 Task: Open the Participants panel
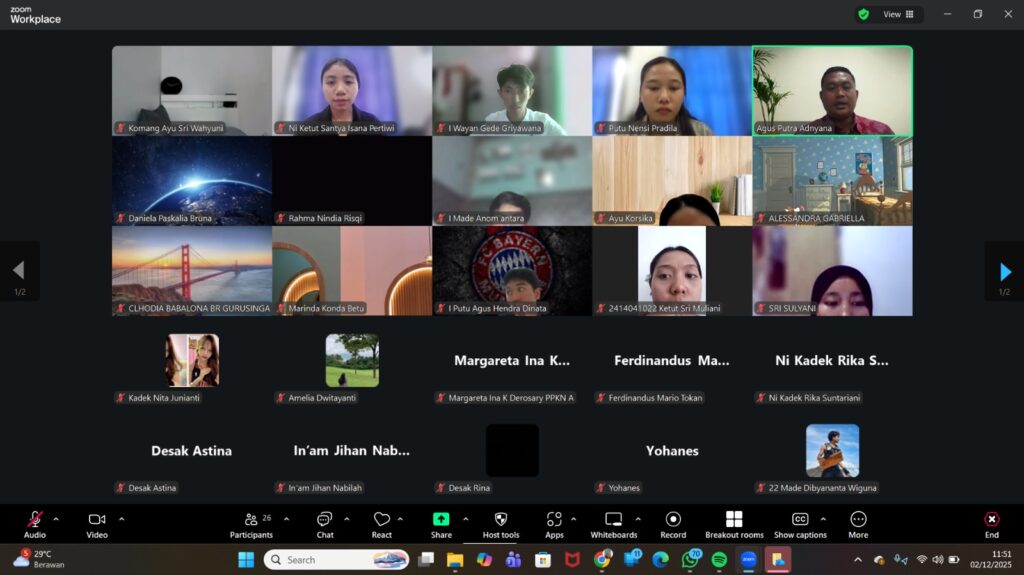[251, 524]
